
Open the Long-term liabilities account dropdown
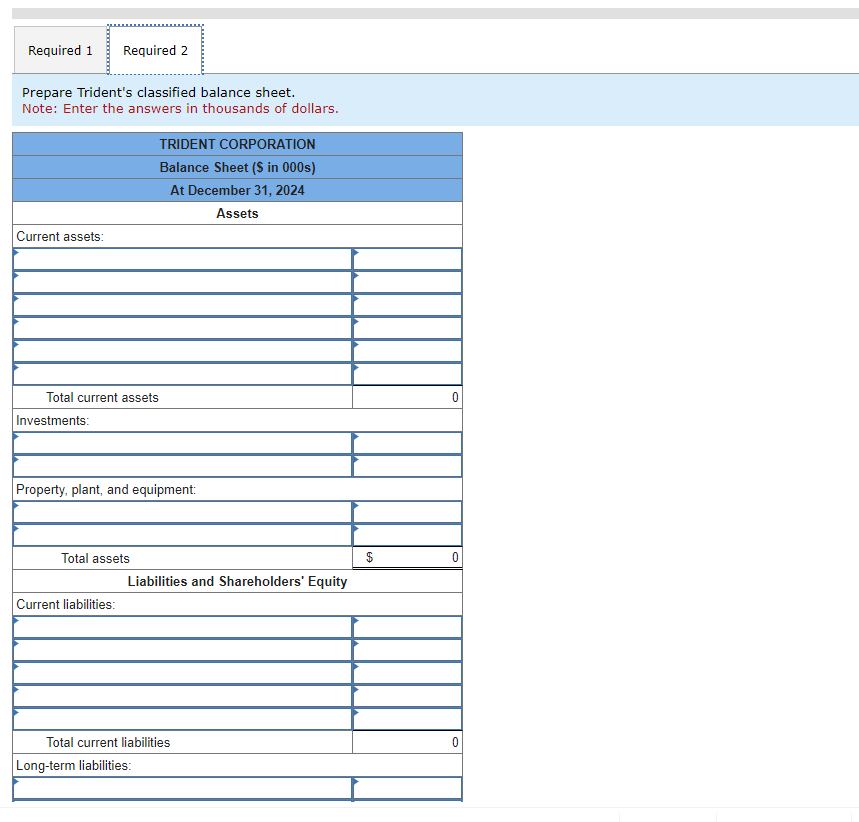[181, 788]
